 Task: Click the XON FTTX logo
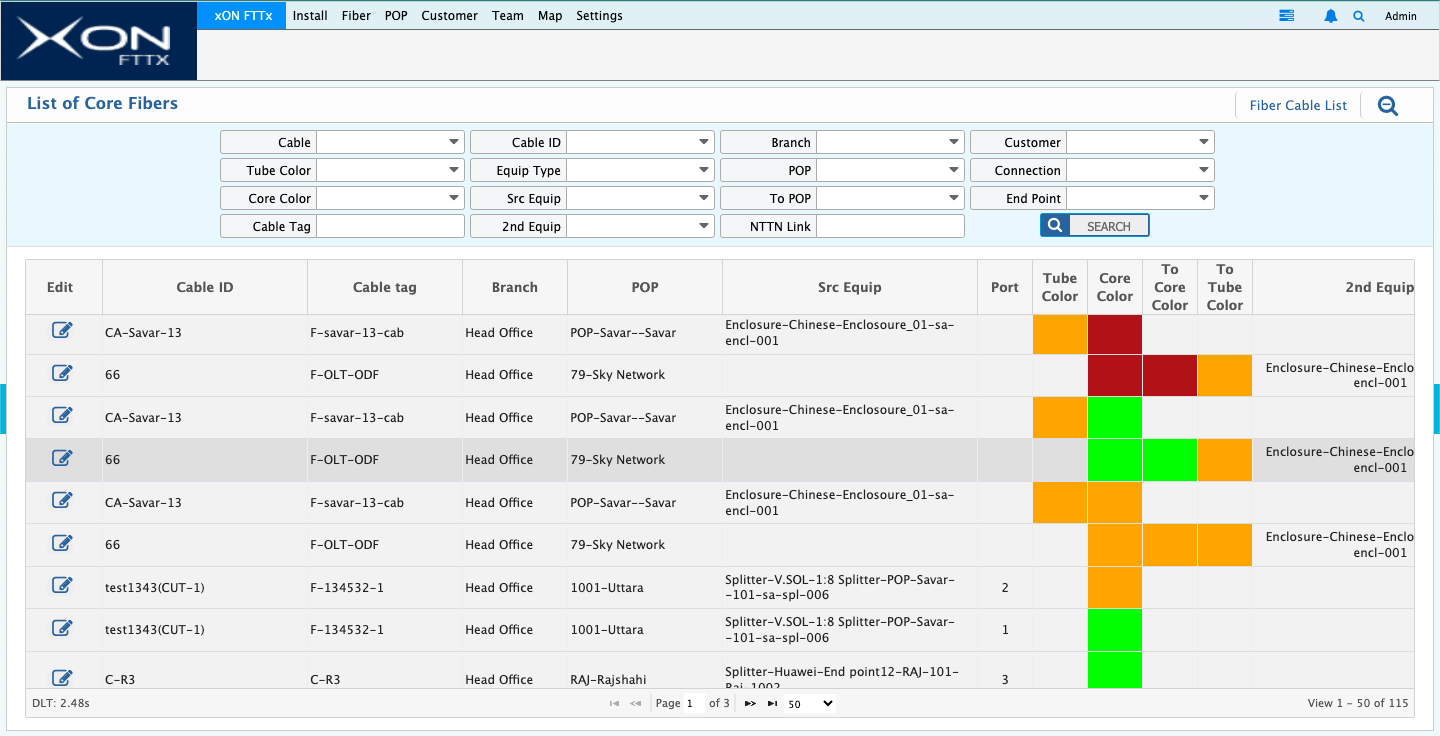(98, 41)
